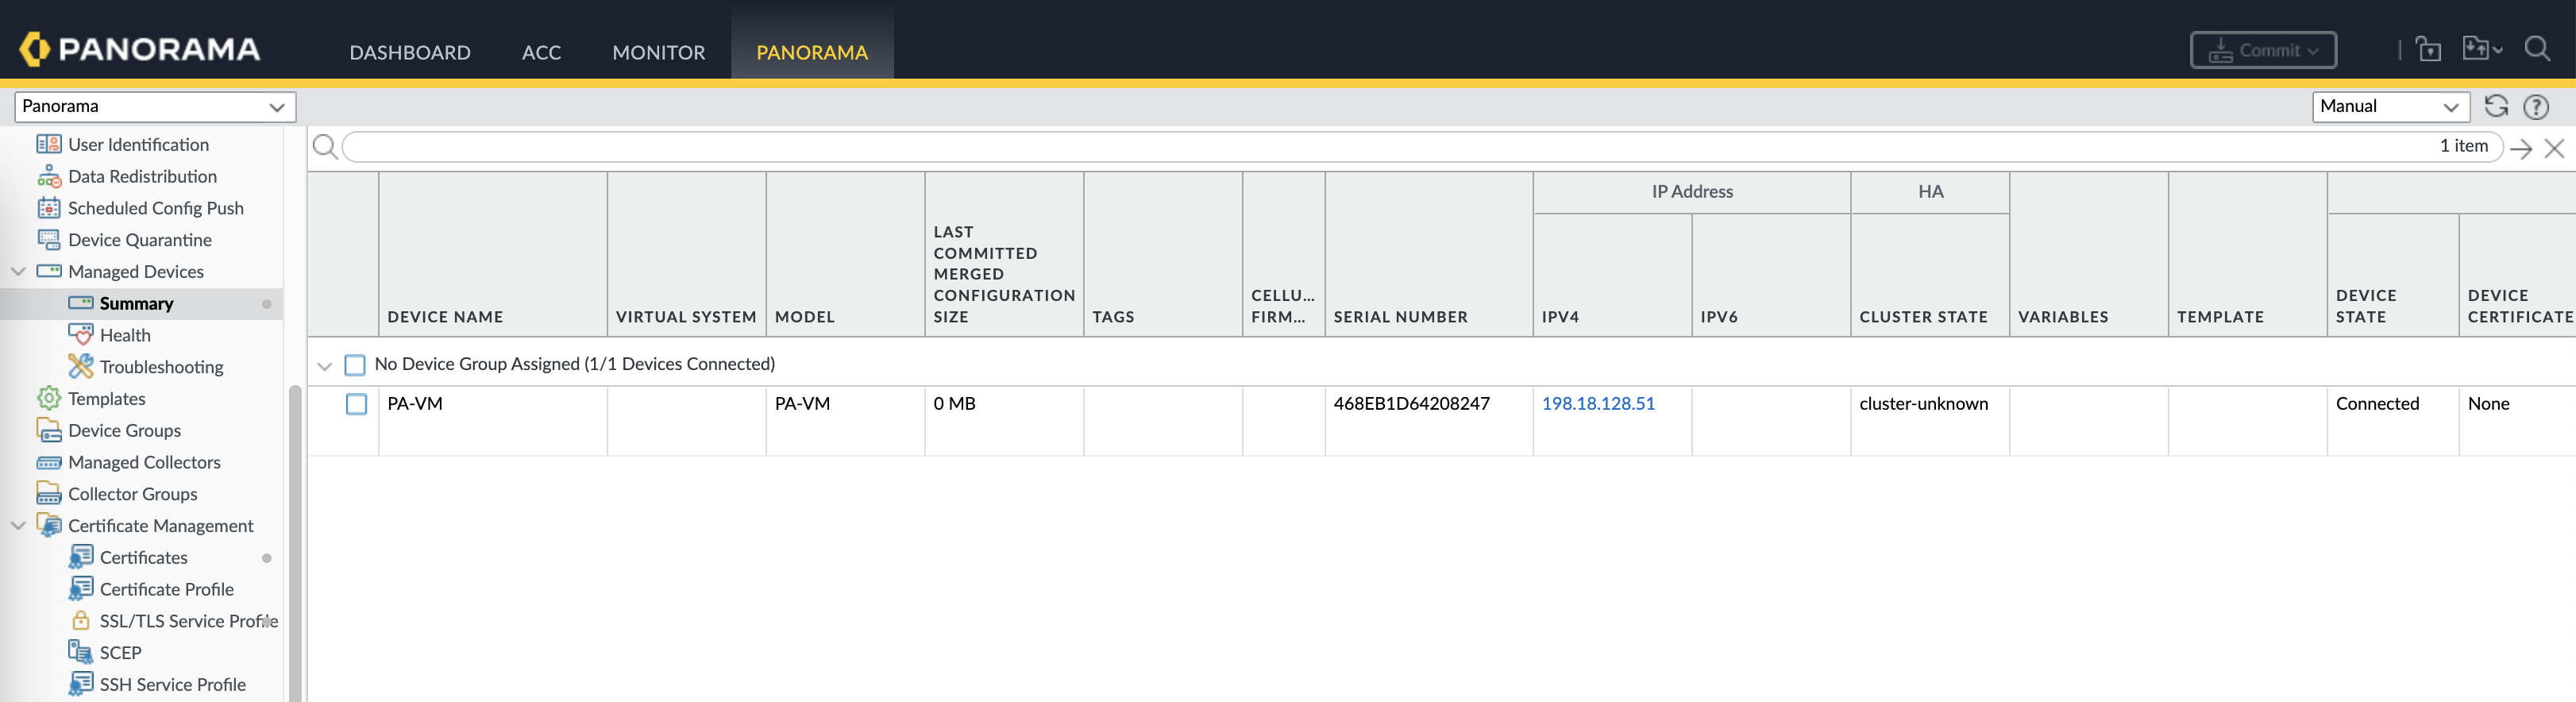This screenshot has height=702, width=2576.
Task: Open the help question mark icon
Action: [2536, 106]
